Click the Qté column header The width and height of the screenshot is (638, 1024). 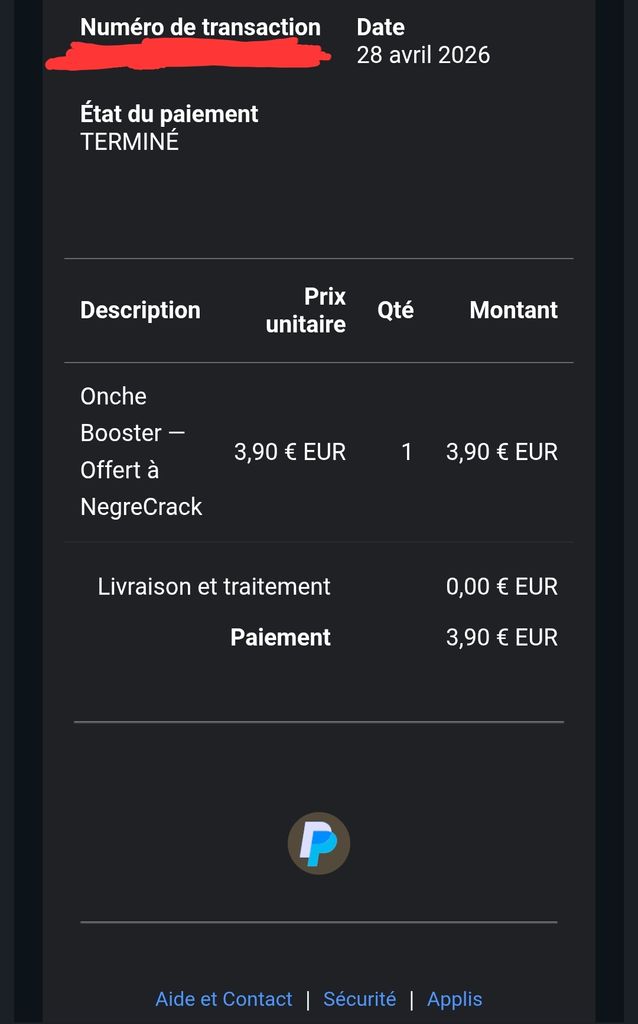pyautogui.click(x=395, y=310)
